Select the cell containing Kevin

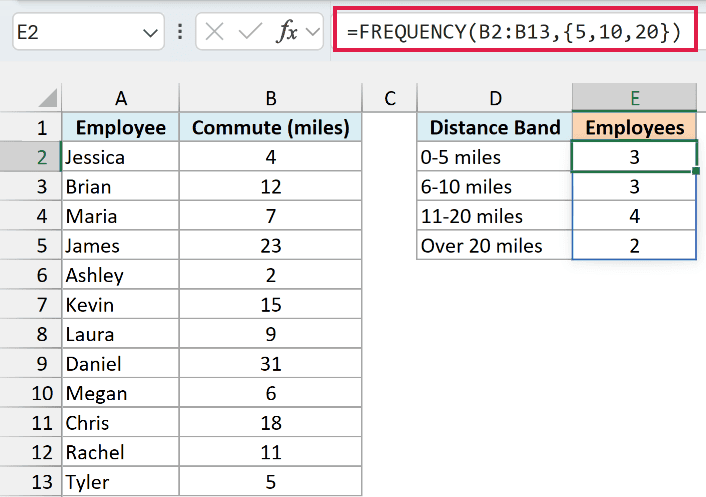pos(120,305)
